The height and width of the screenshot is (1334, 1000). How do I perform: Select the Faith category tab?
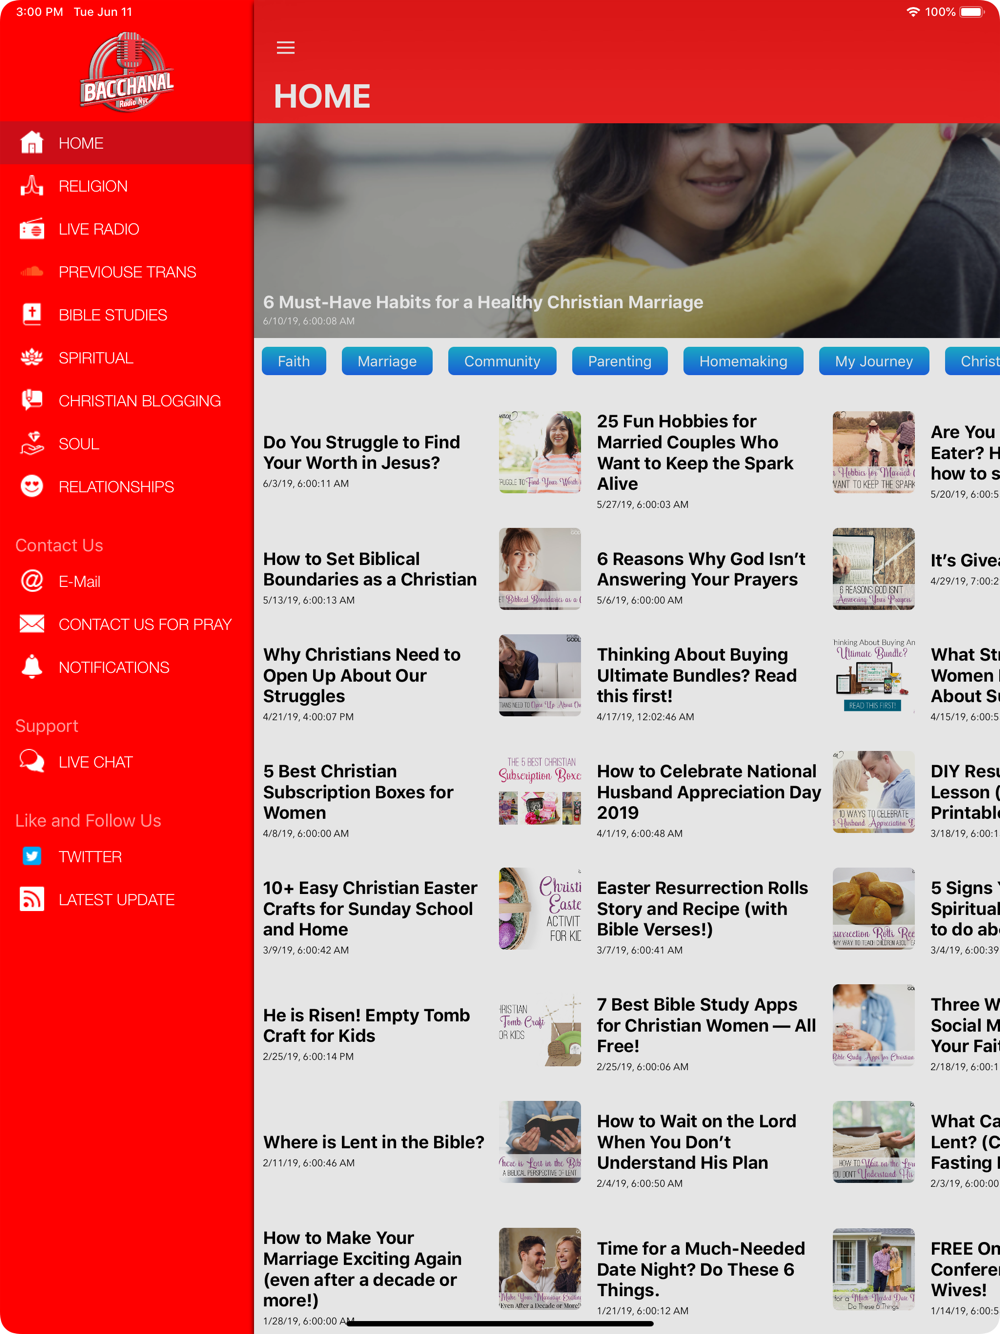294,361
